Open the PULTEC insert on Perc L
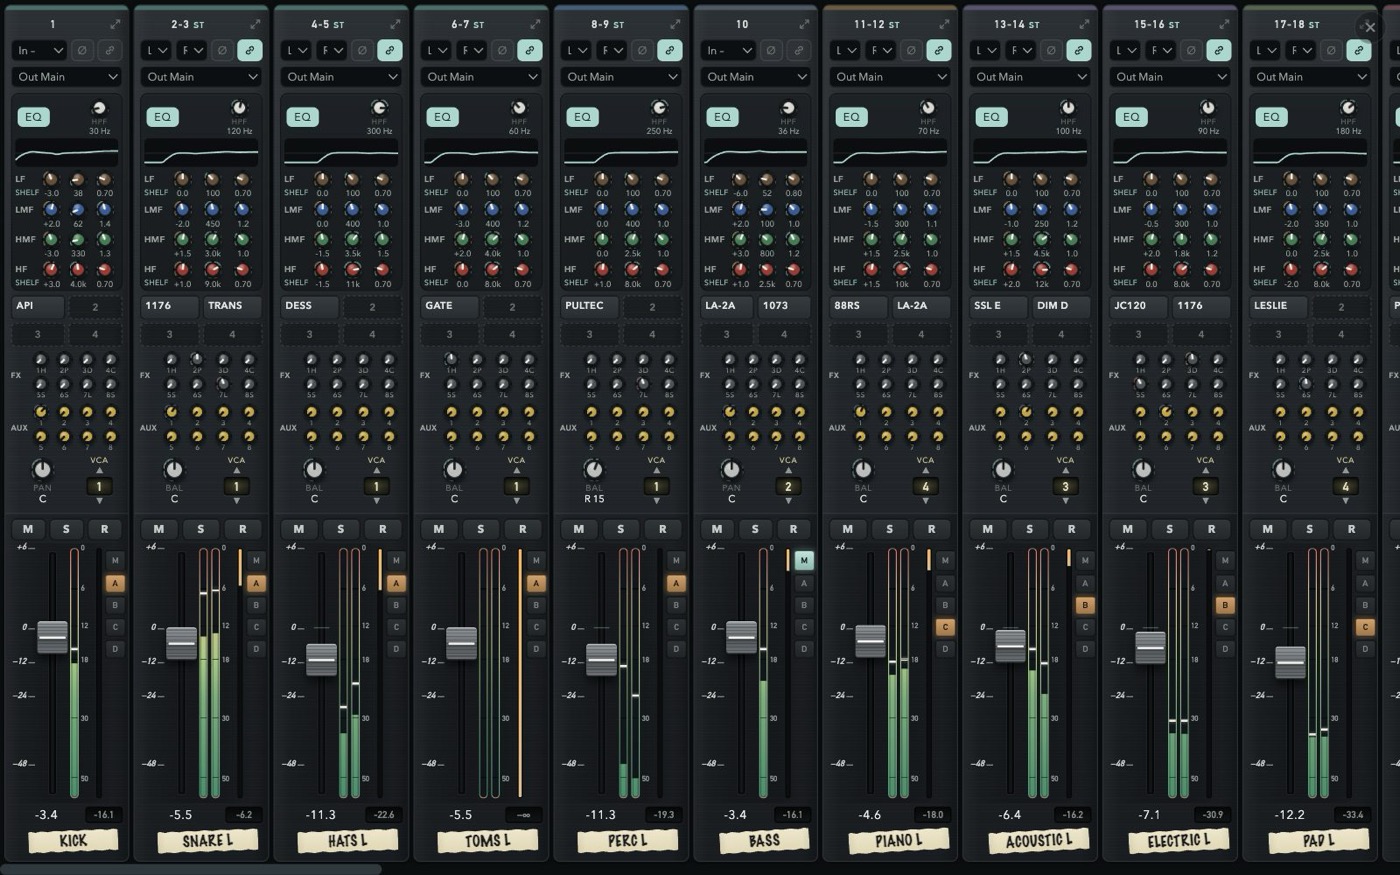Viewport: 1400px width, 875px height. coord(592,306)
